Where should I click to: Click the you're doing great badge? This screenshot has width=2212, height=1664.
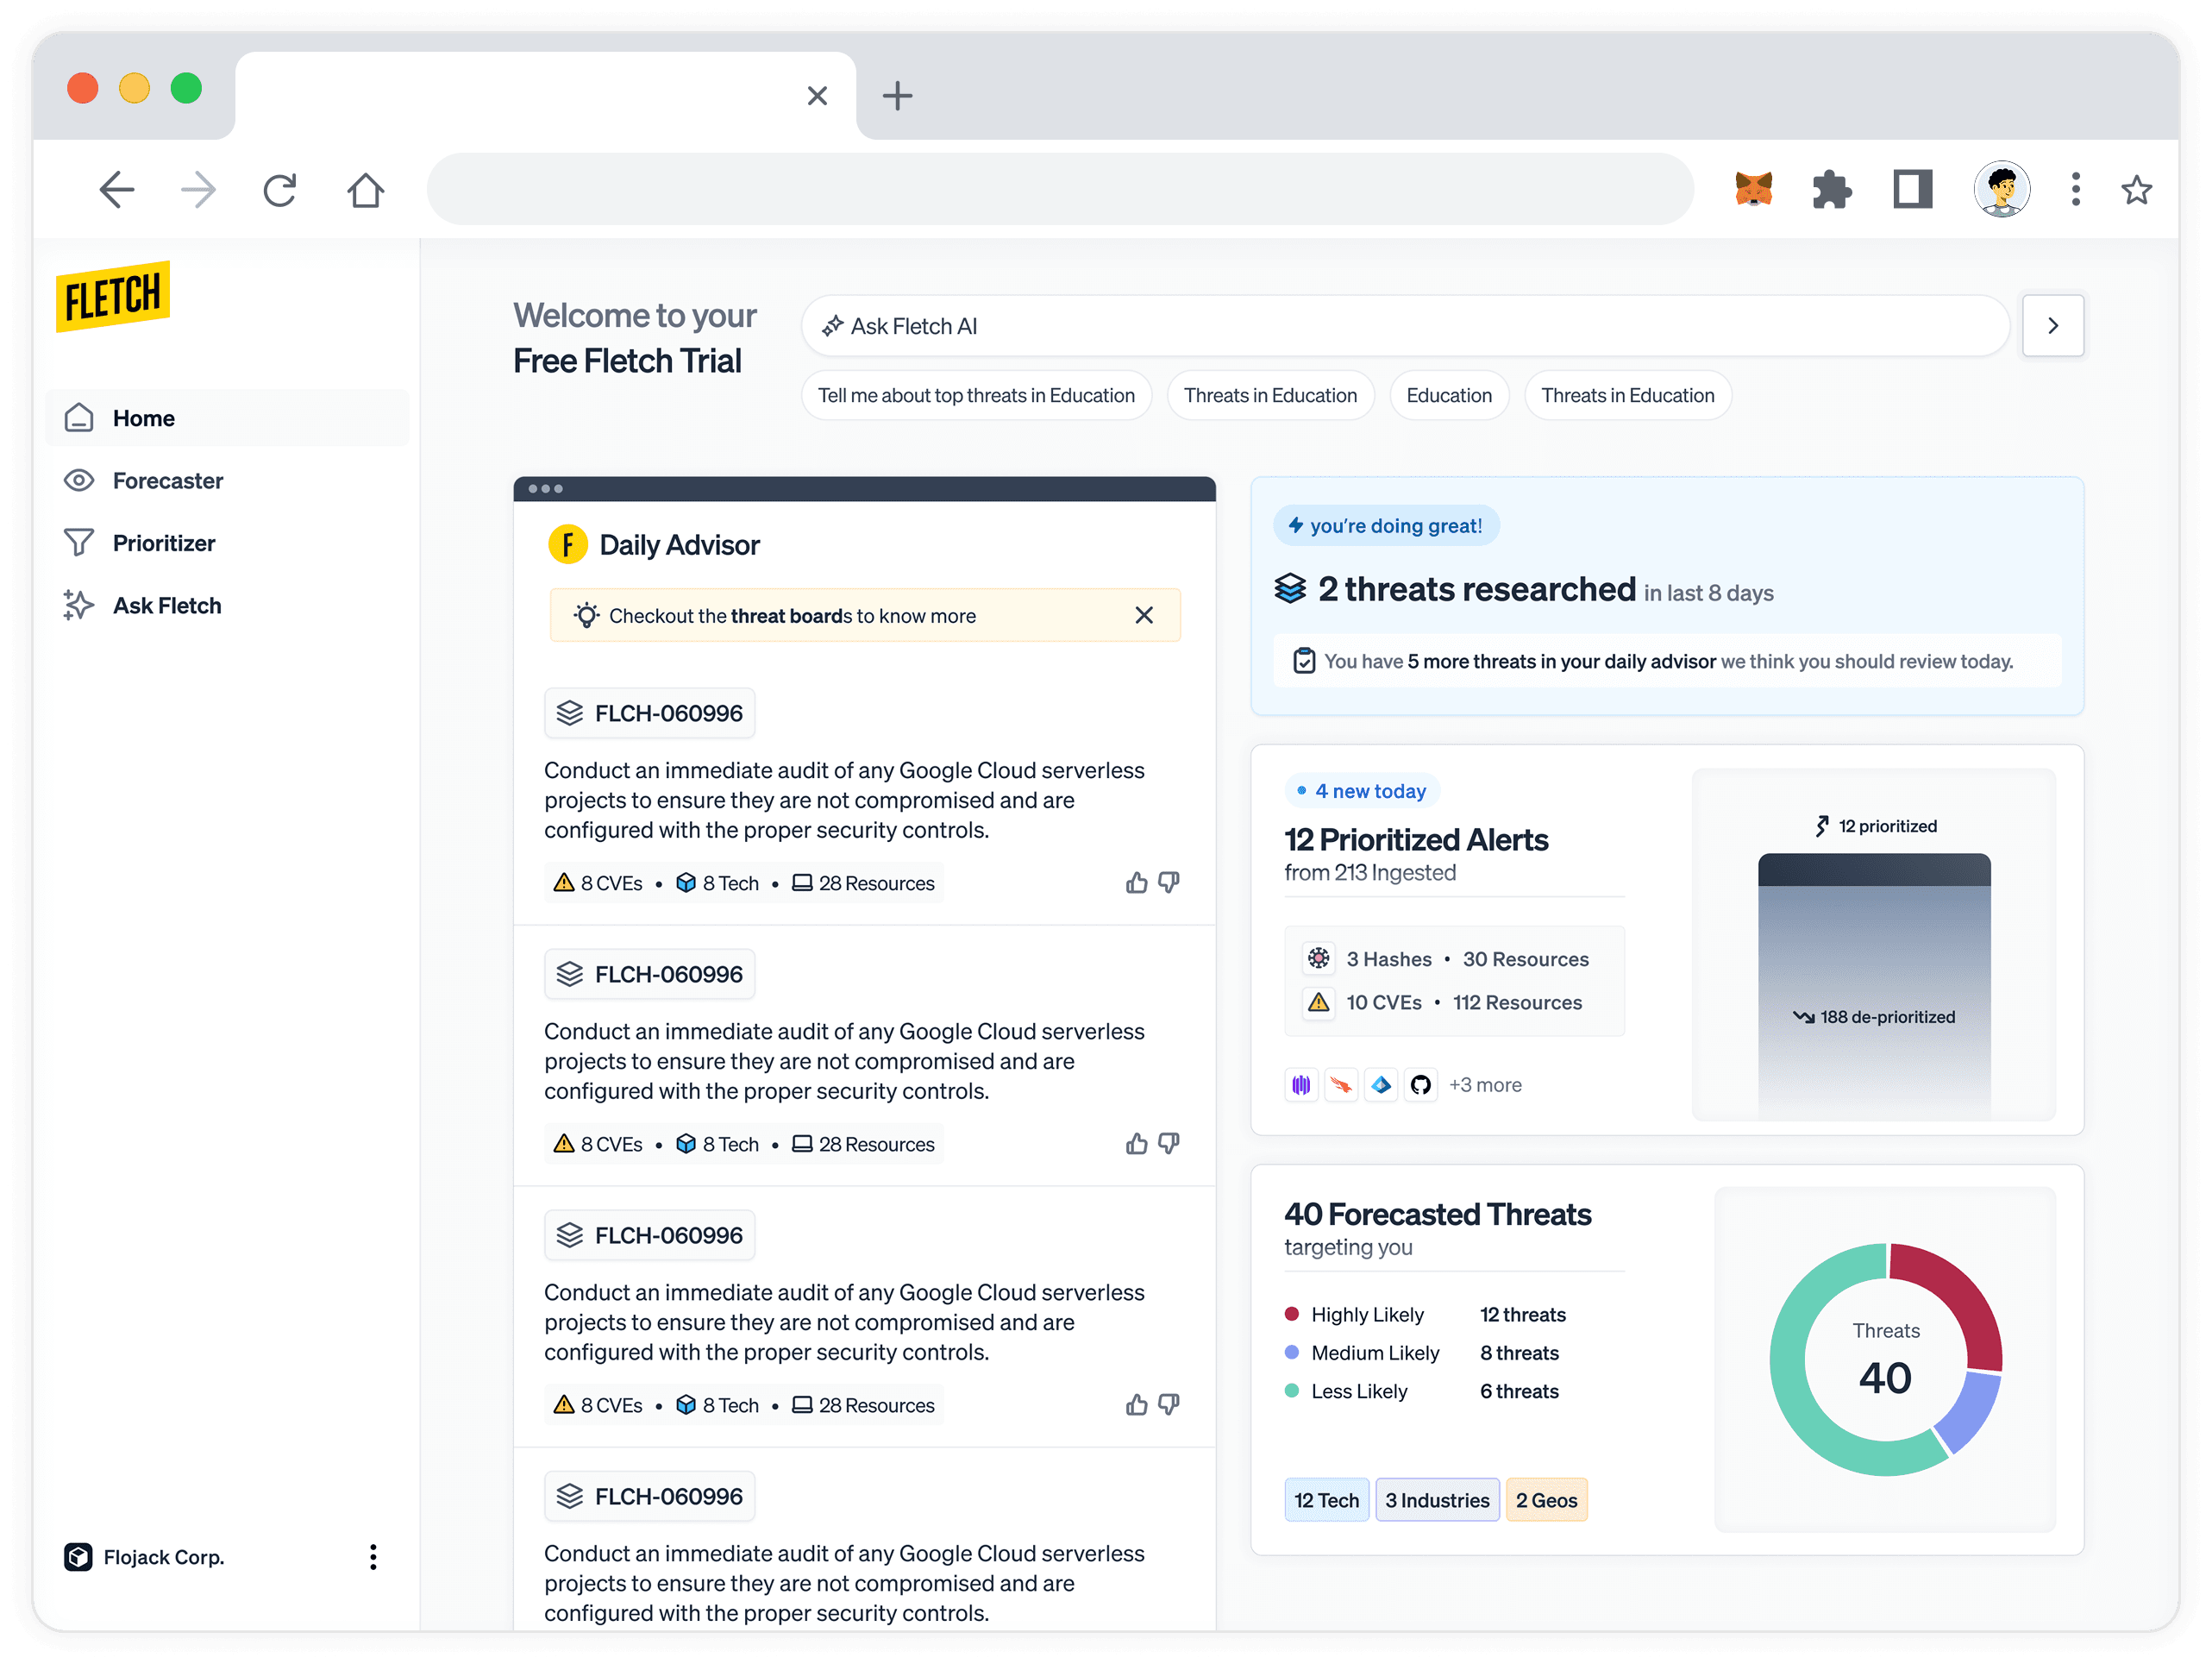point(1385,526)
